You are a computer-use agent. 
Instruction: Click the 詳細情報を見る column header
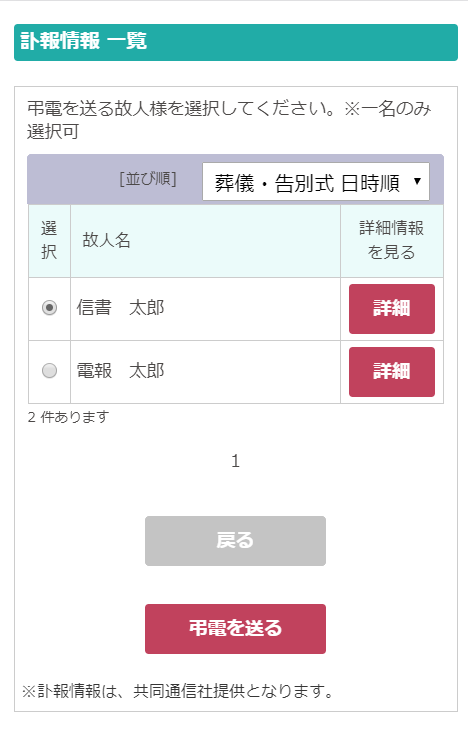click(392, 241)
